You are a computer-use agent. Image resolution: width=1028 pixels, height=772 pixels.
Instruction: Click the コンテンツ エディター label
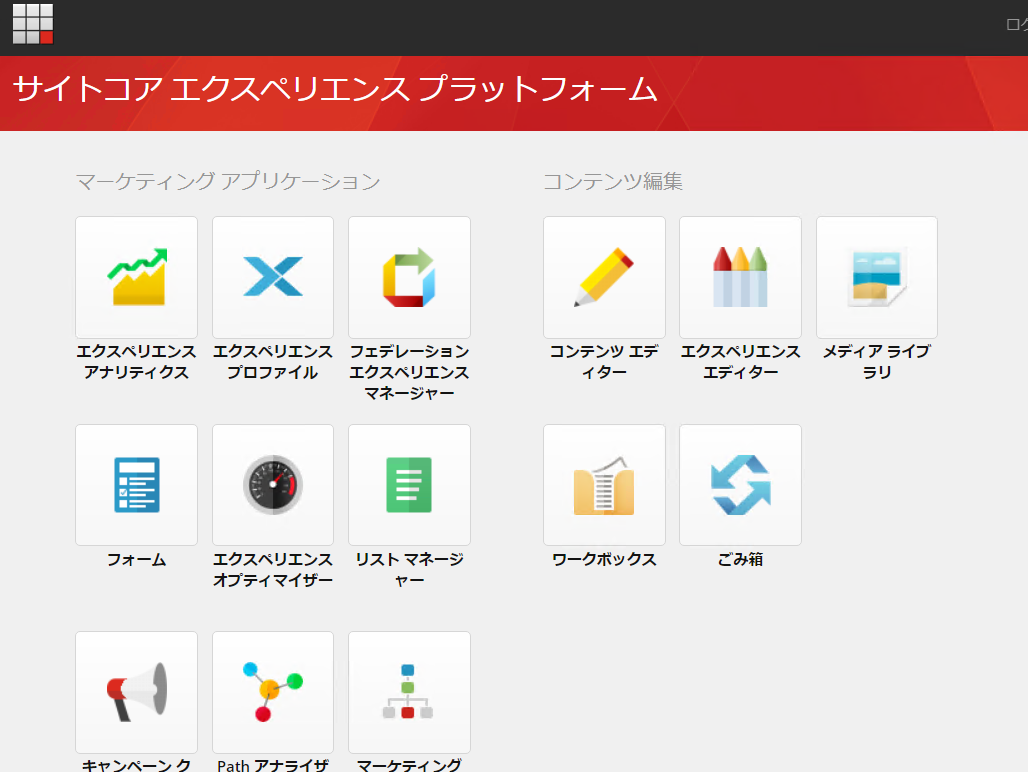604,362
